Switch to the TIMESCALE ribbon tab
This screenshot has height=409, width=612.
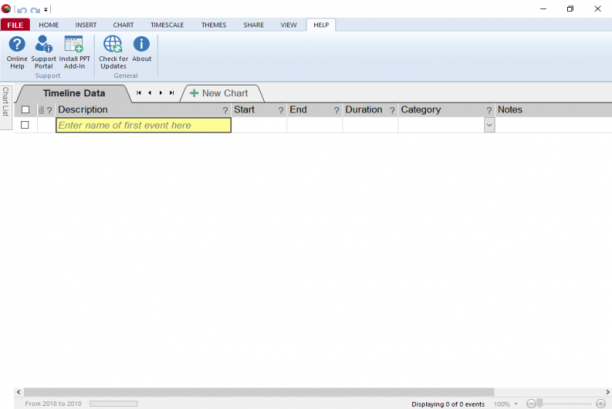pos(167,25)
